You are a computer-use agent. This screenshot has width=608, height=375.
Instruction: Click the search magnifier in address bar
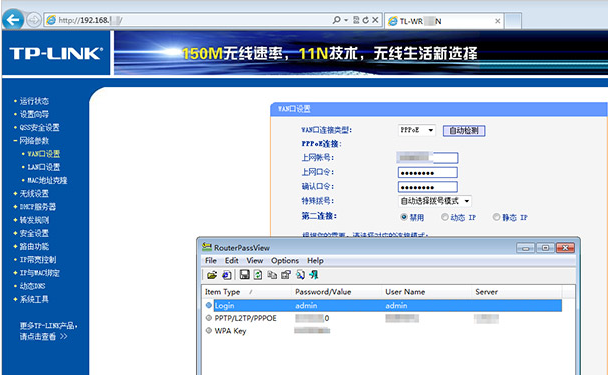click(336, 20)
